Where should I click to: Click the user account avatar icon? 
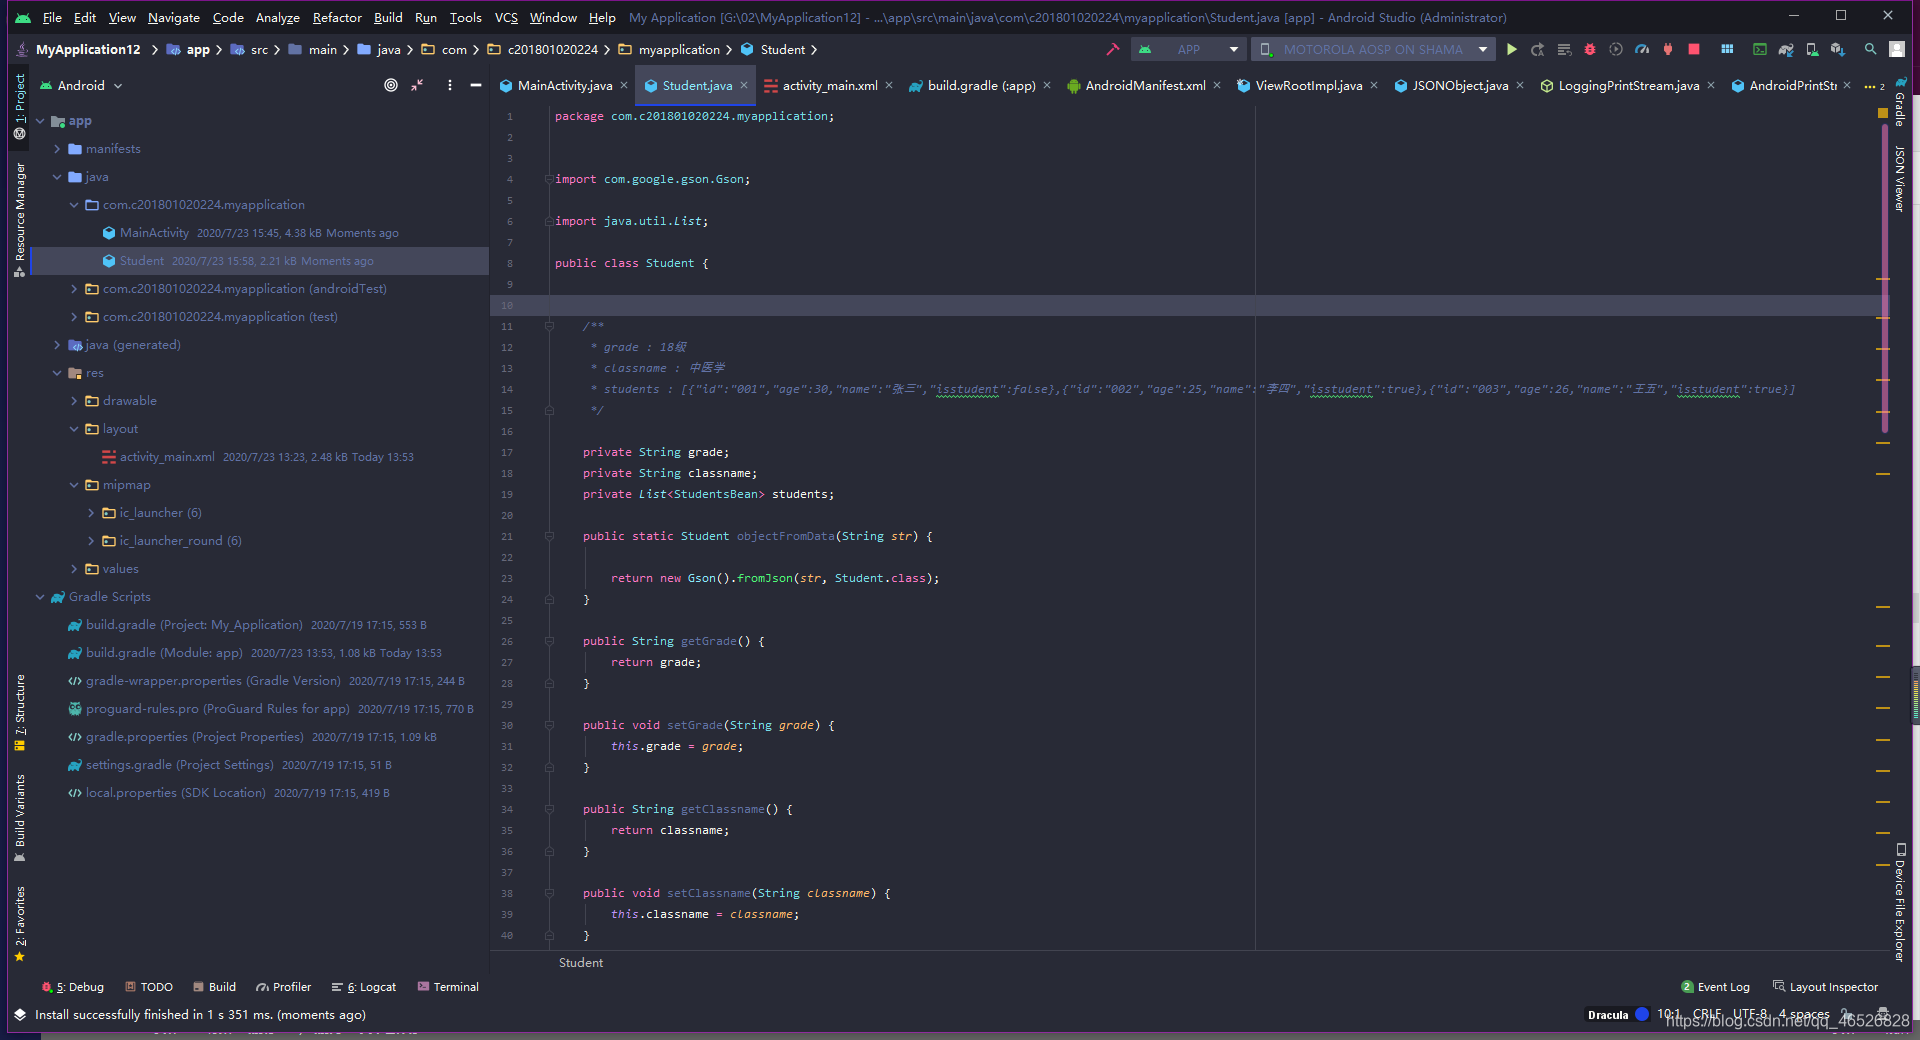(1896, 49)
